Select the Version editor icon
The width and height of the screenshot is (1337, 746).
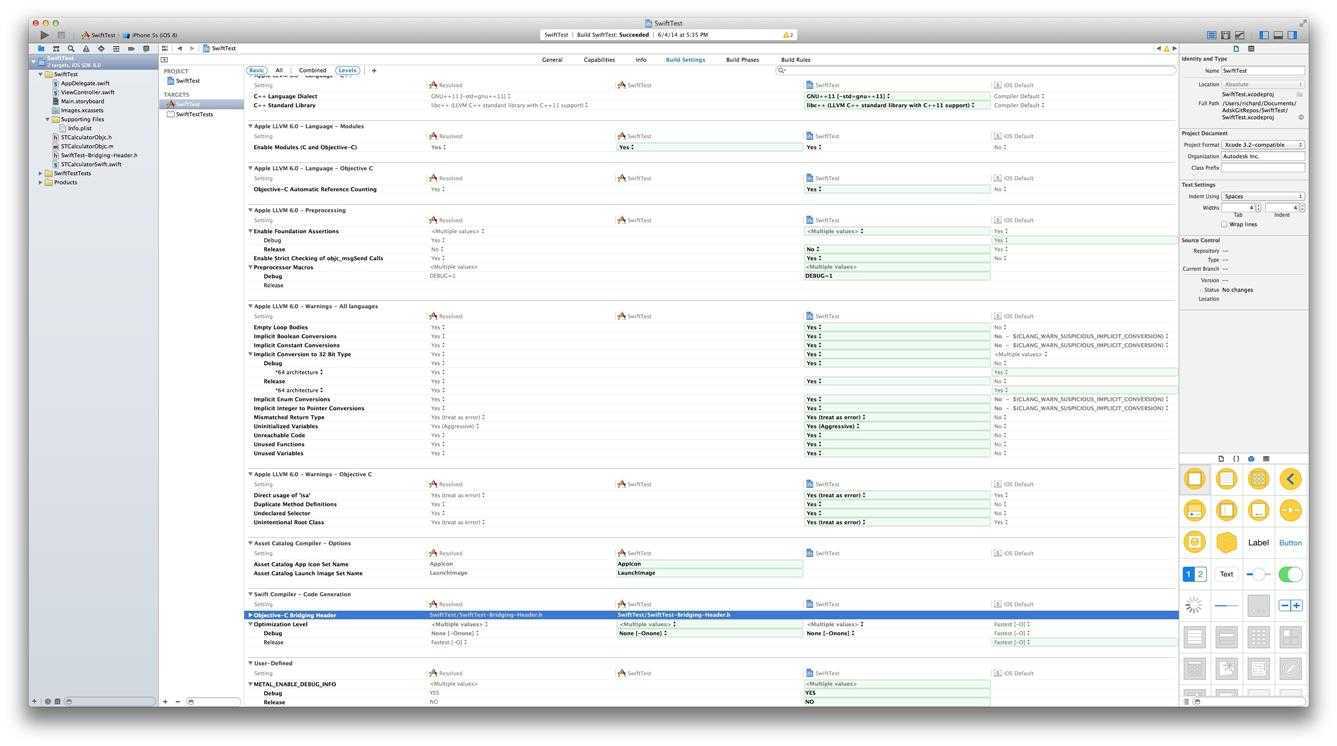coord(1240,35)
